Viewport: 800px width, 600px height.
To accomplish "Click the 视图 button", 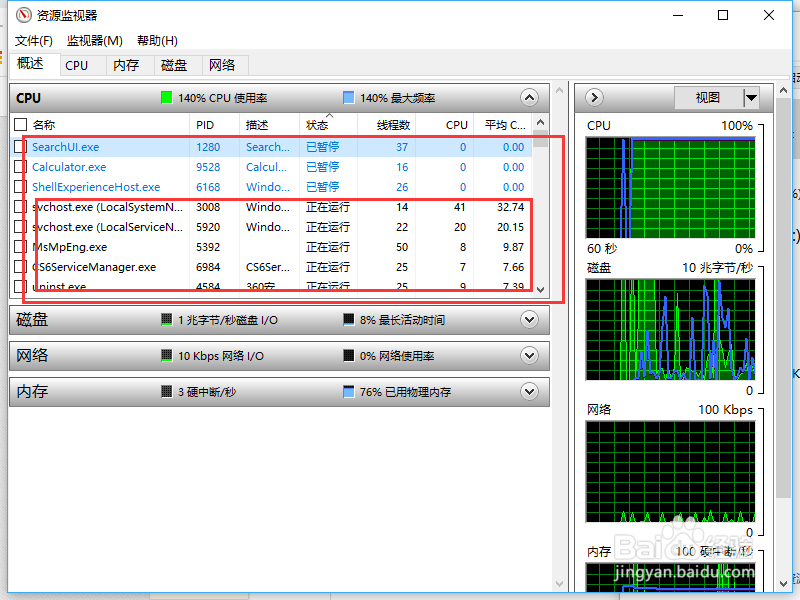I will click(x=708, y=97).
